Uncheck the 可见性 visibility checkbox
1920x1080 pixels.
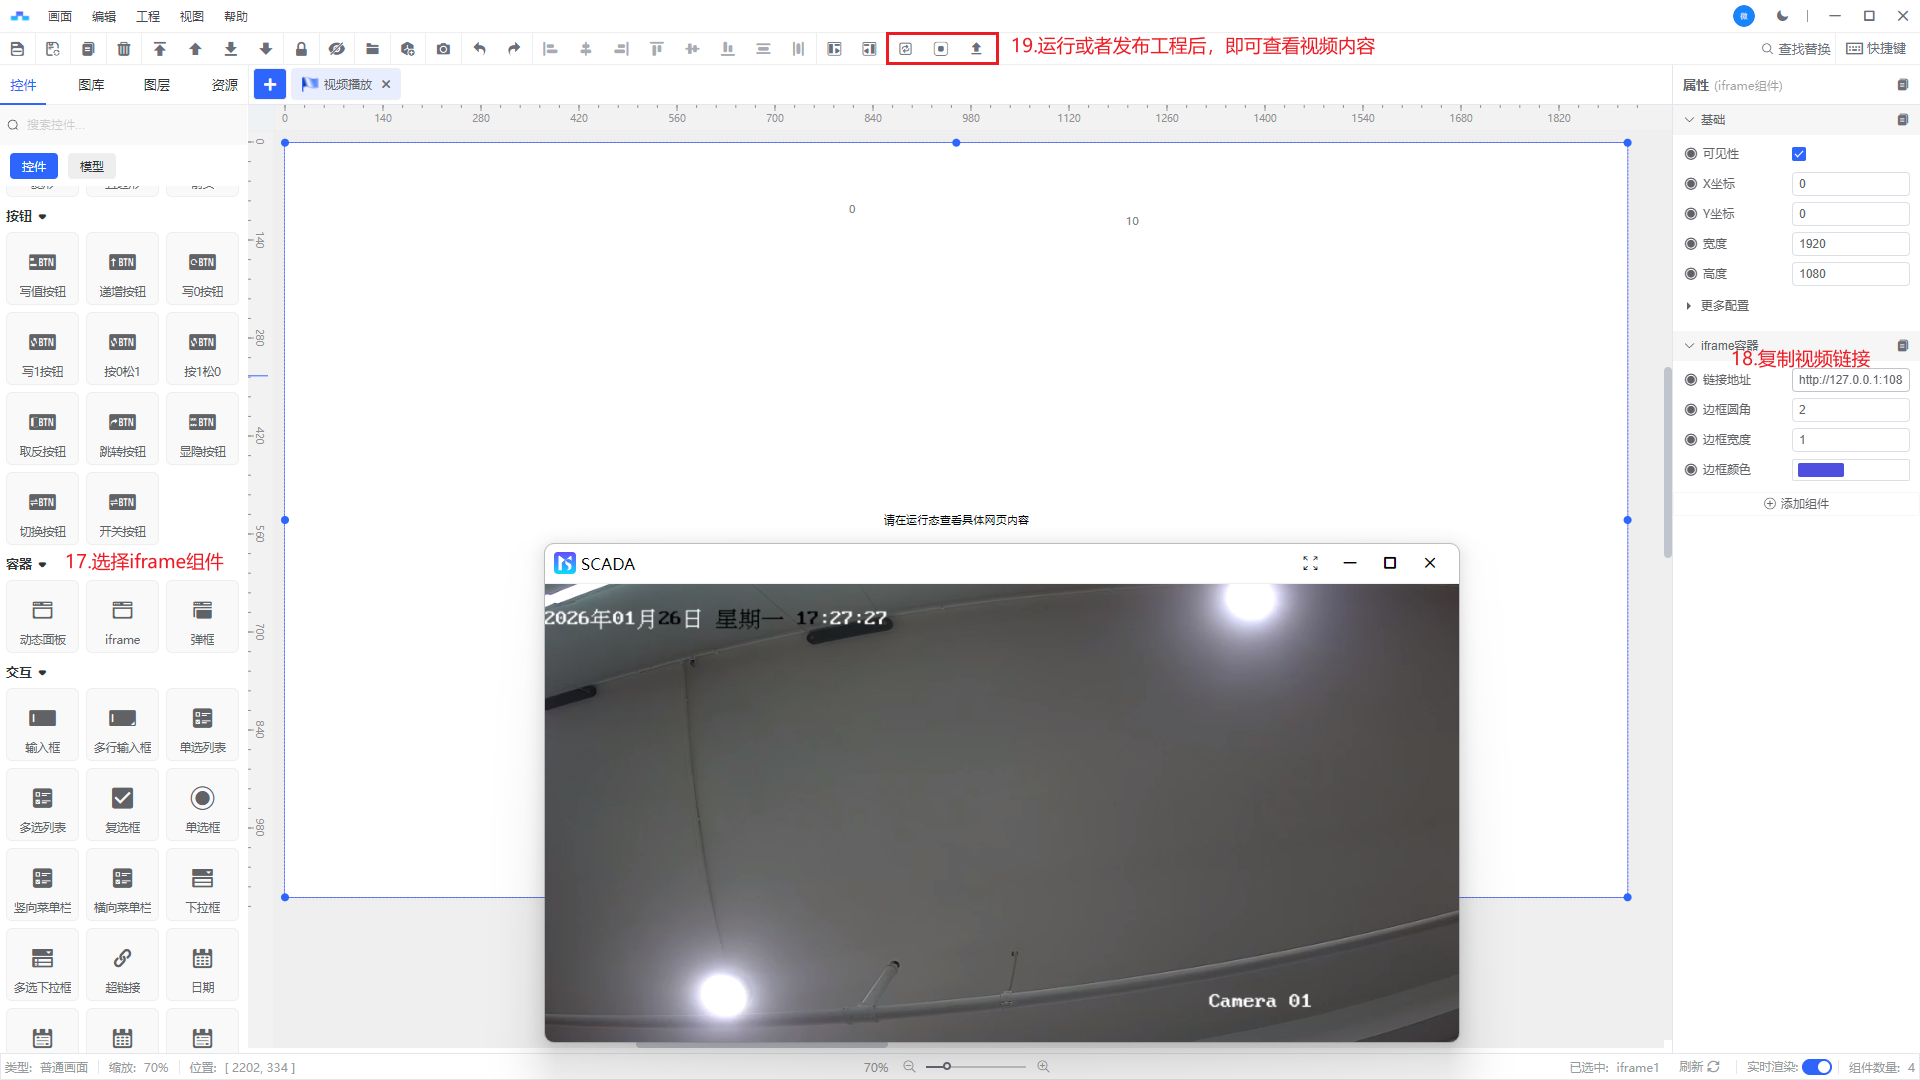[1799, 154]
